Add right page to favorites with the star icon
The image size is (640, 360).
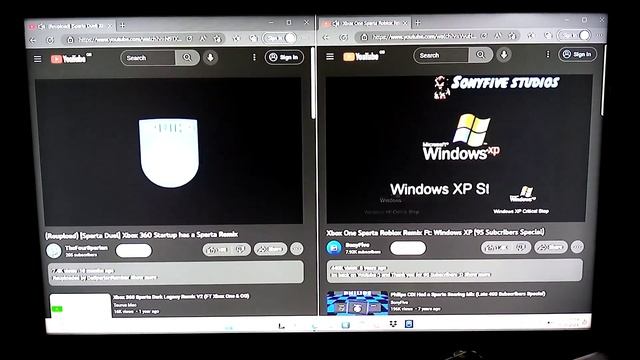tap(512, 36)
